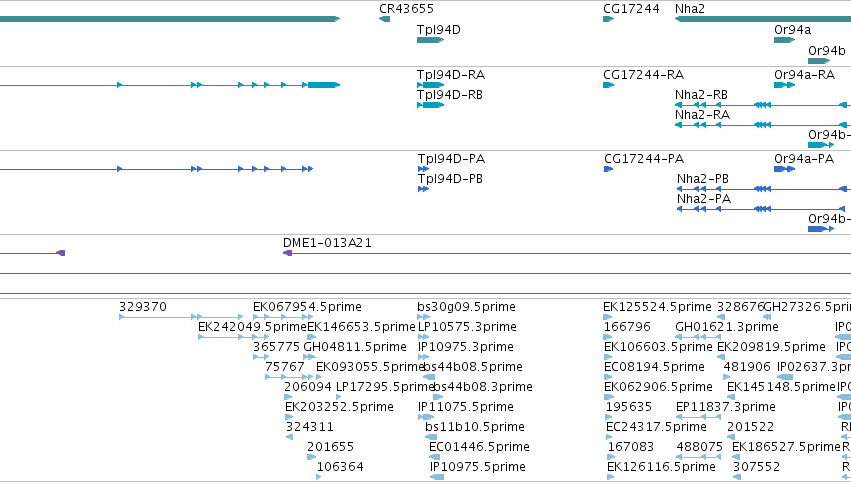Select the CG17244-RA transcript arrow
Image resolution: width=851 pixels, height=482 pixels.
tap(608, 85)
